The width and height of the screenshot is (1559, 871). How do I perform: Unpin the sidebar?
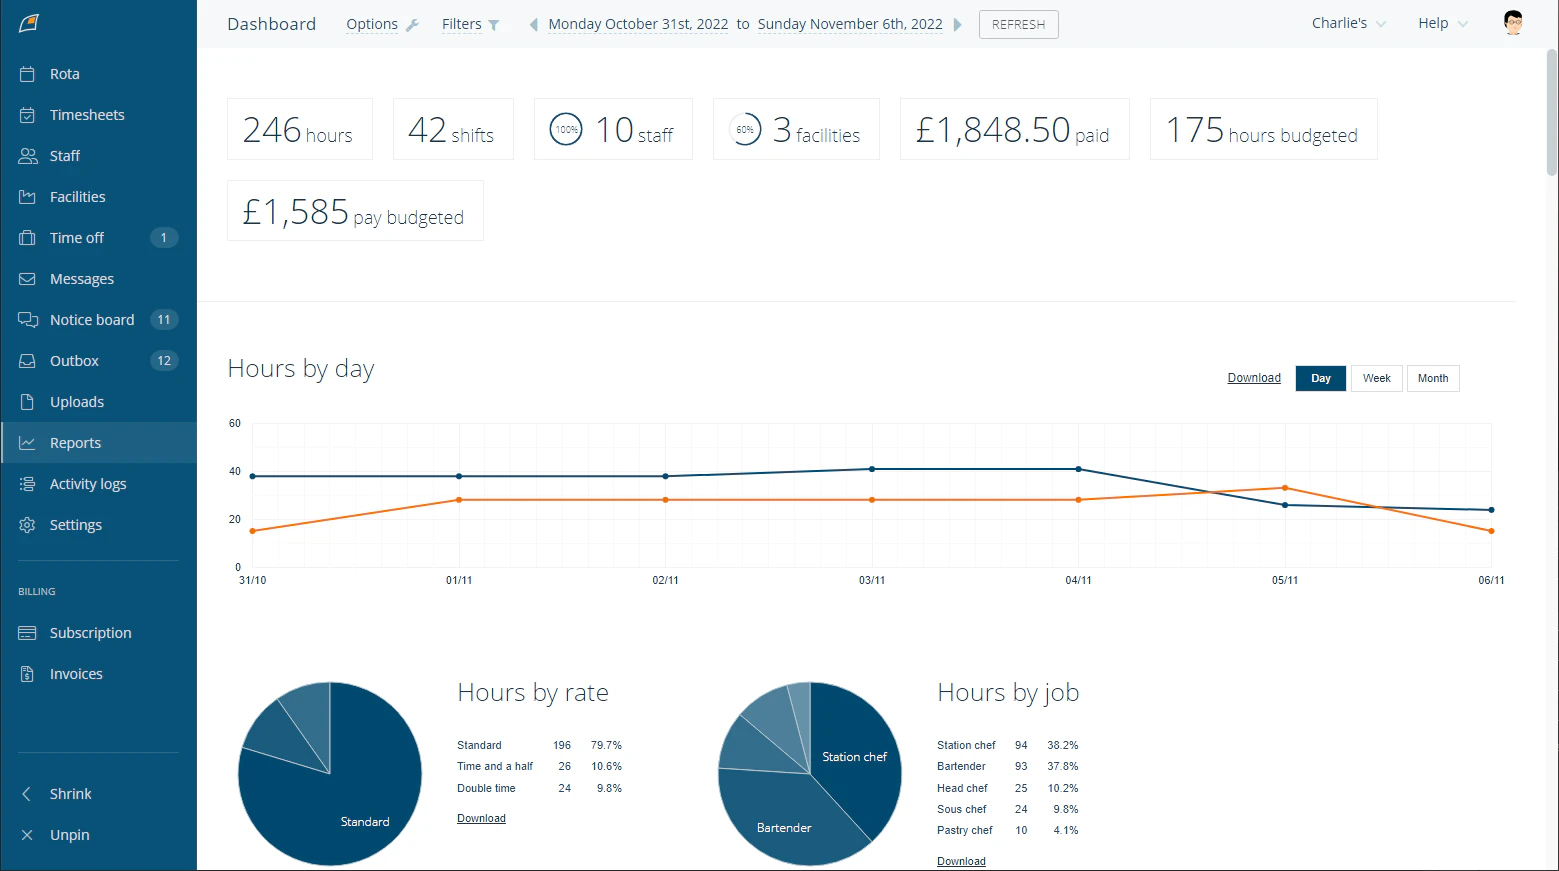(69, 834)
